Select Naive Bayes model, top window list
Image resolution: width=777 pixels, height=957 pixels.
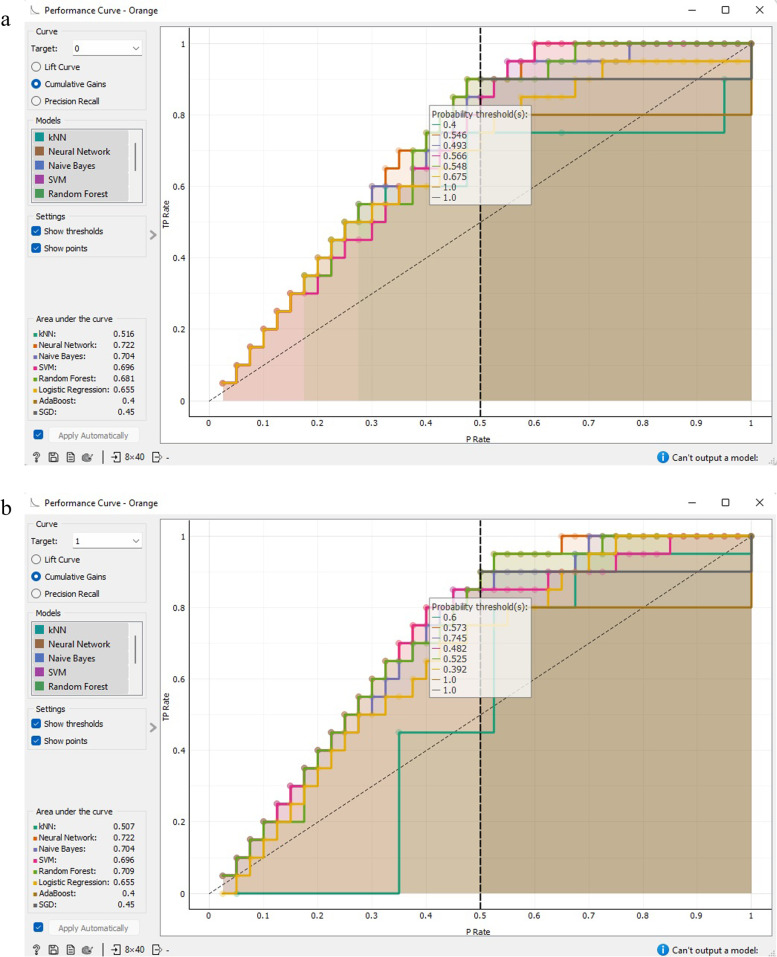coord(80,165)
